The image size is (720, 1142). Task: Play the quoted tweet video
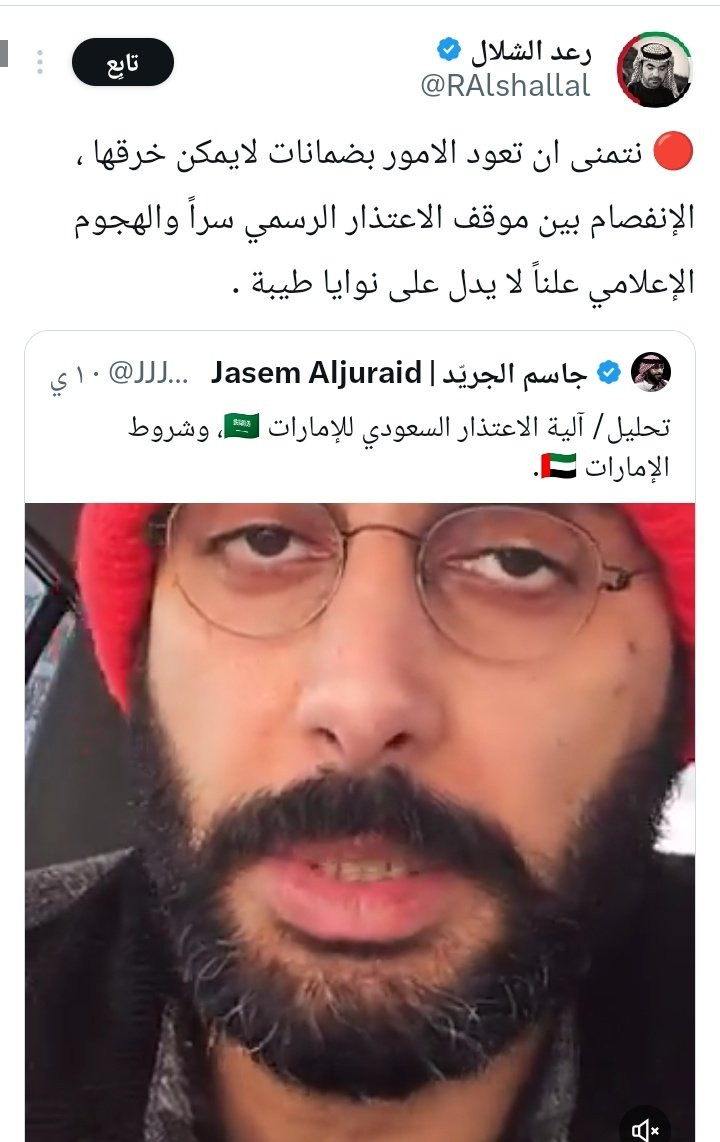pos(360,822)
